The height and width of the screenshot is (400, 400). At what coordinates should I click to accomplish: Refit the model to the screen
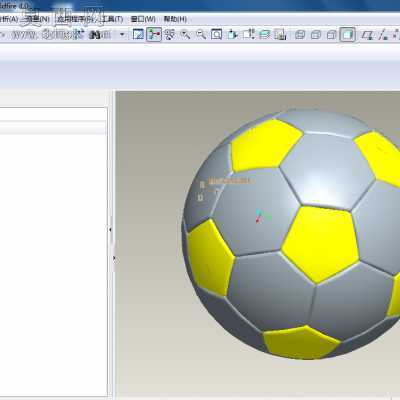tap(216, 34)
